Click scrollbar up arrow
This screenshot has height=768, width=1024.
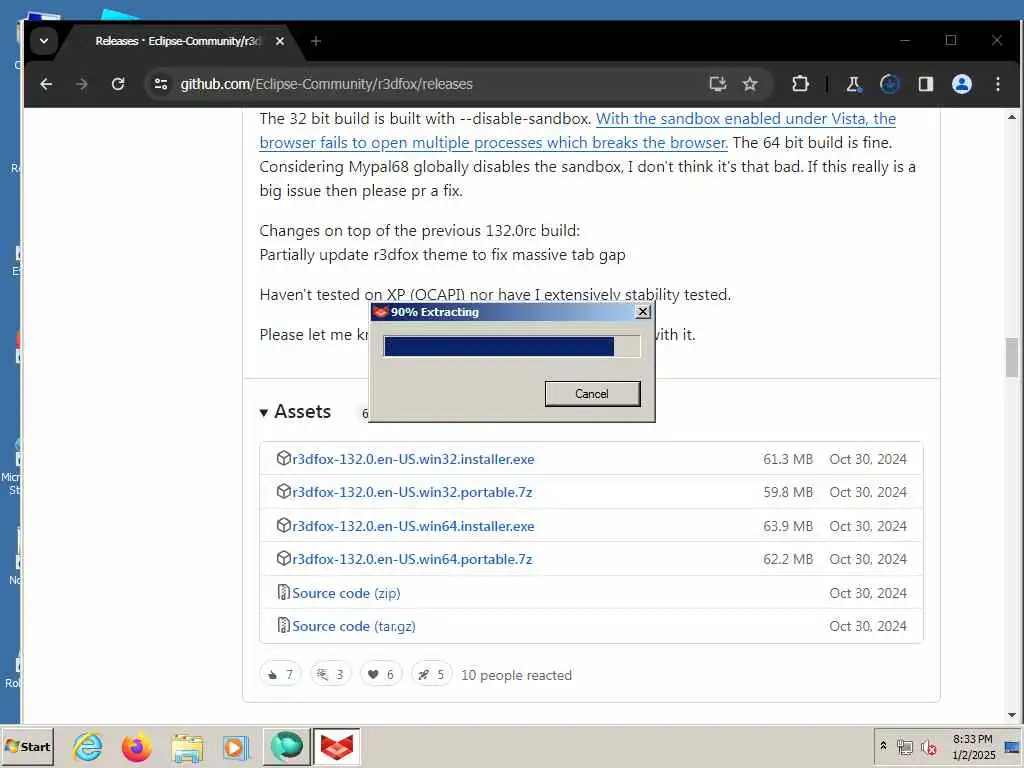pyautogui.click(x=1012, y=118)
